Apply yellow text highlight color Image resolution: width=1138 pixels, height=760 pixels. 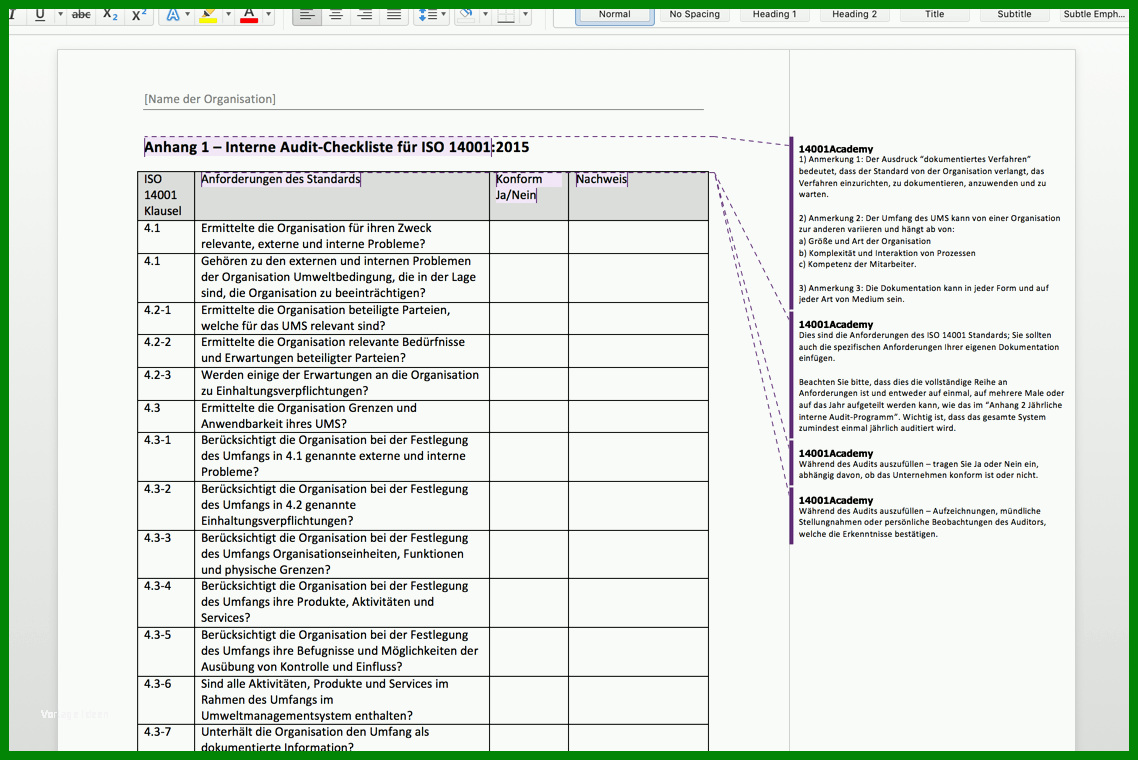208,14
